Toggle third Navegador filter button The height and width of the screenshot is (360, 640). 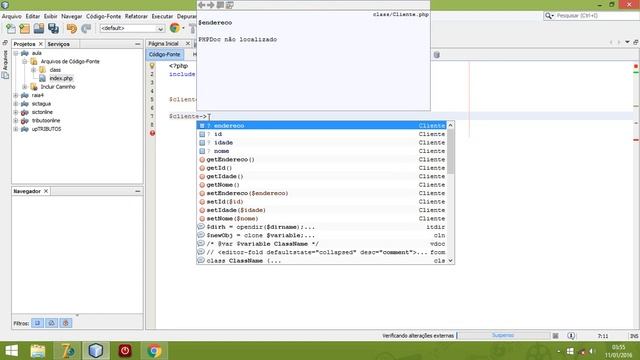coord(66,323)
